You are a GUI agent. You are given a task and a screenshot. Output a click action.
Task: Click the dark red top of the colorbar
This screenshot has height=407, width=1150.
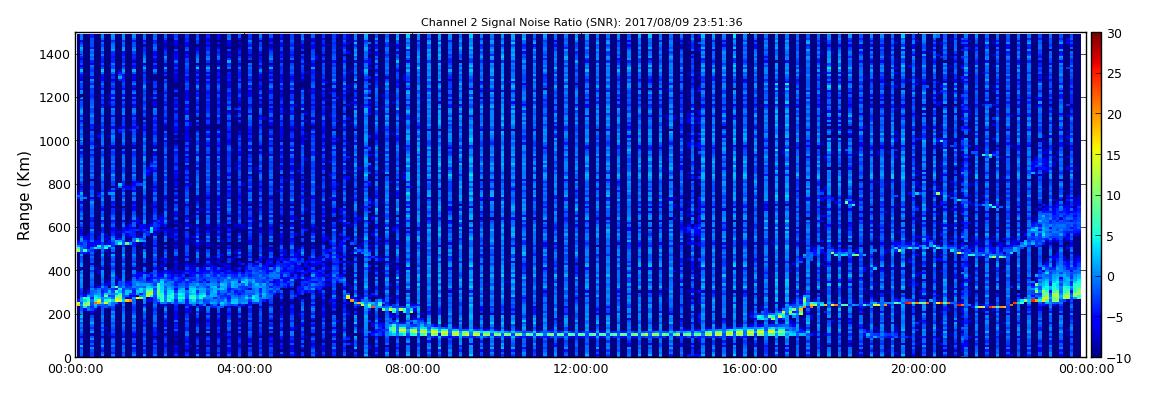pos(1096,39)
